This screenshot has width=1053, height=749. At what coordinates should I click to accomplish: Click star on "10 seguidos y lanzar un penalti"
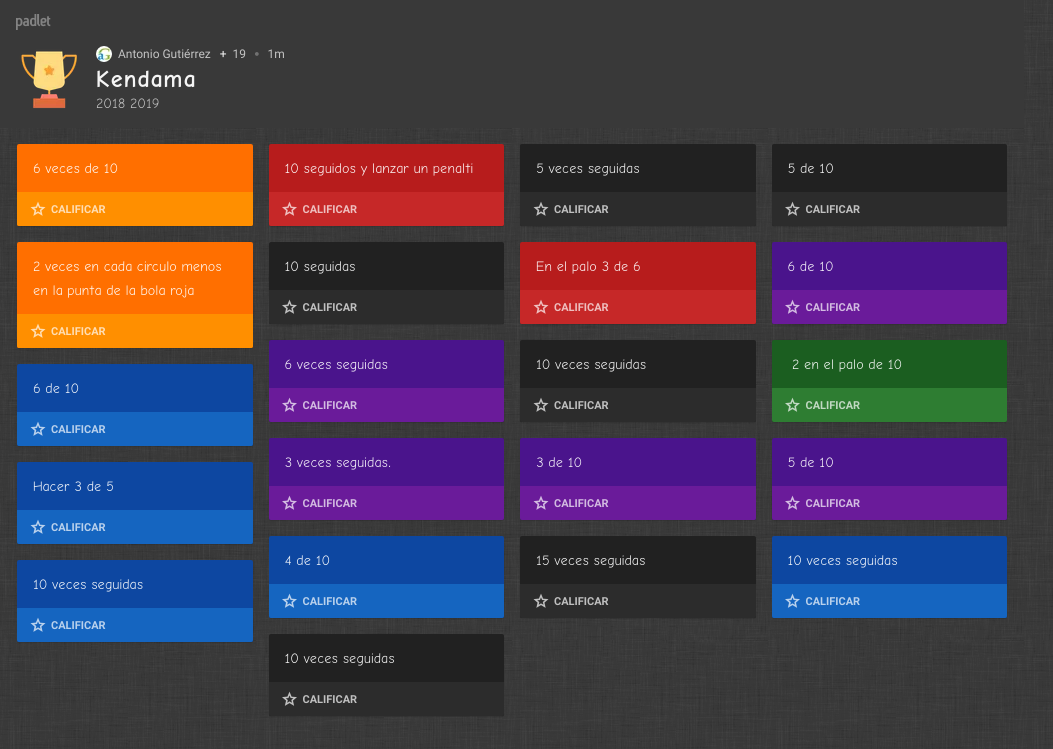point(290,209)
